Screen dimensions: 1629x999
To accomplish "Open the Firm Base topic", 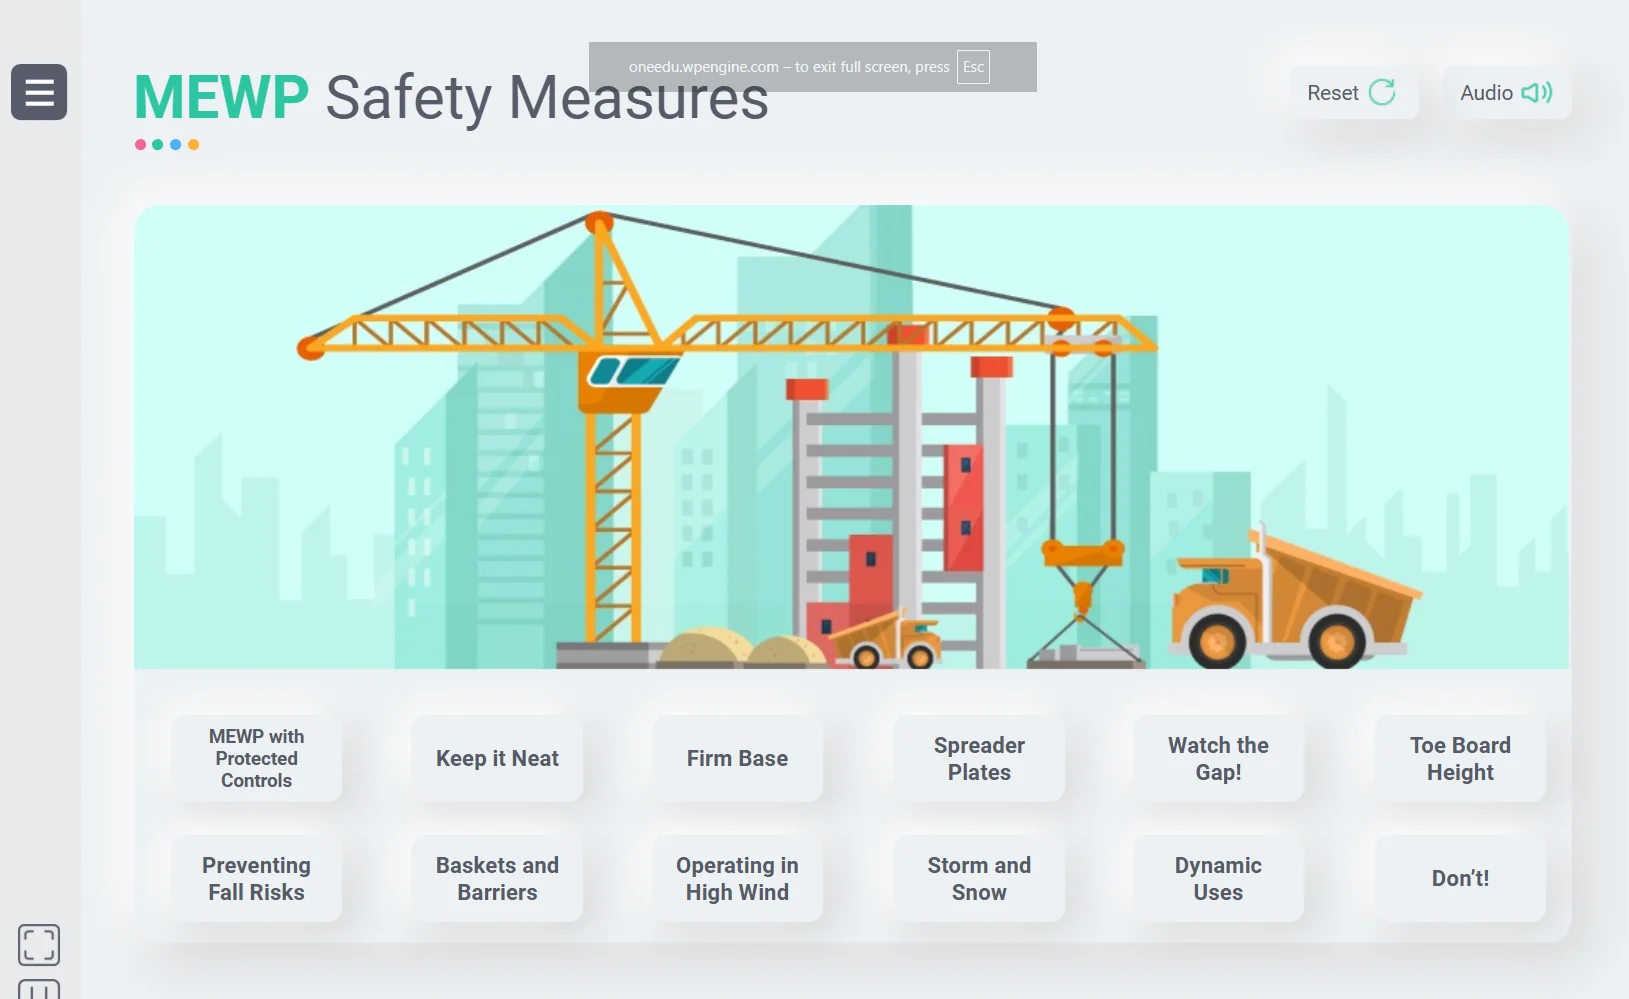I will 738,759.
